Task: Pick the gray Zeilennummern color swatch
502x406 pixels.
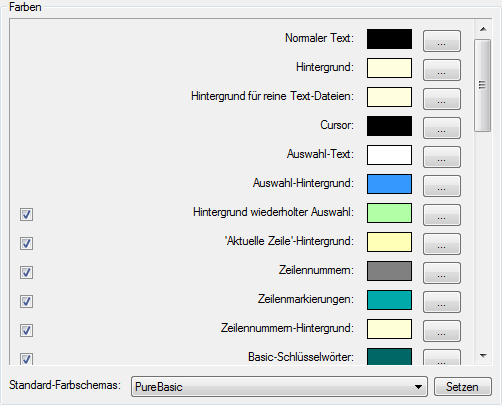Action: click(389, 271)
